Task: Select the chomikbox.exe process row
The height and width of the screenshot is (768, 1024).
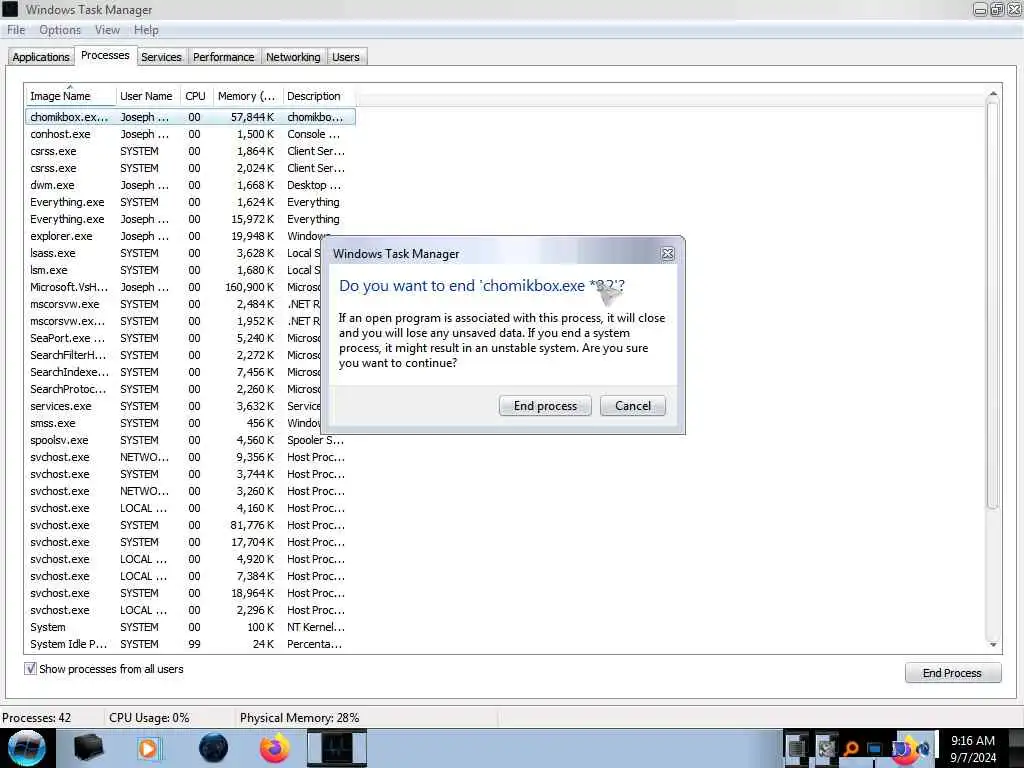Action: coord(190,117)
